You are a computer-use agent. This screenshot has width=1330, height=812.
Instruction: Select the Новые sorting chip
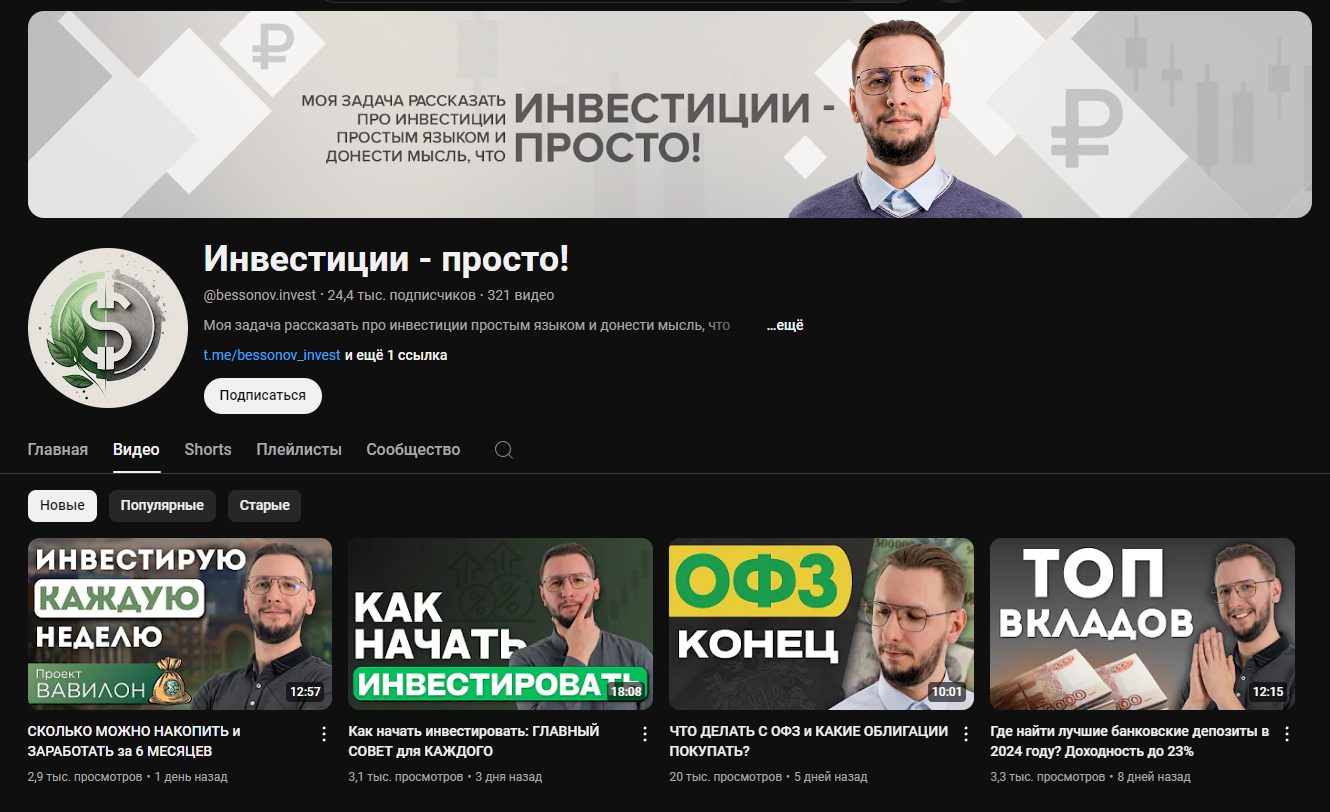pos(62,505)
